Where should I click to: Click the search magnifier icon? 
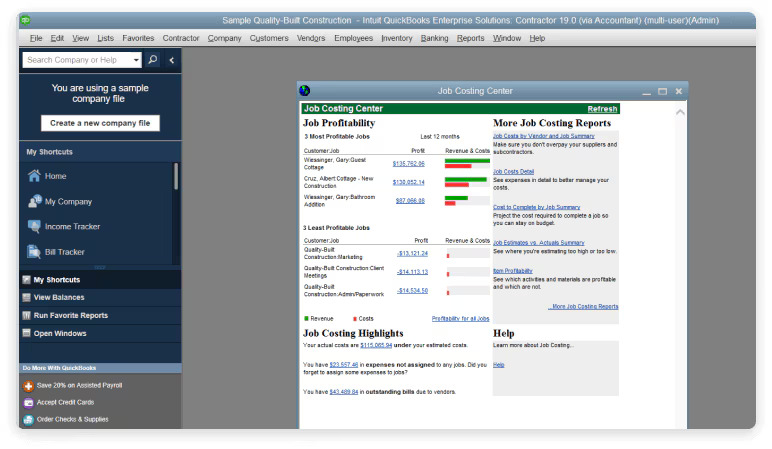tap(153, 60)
